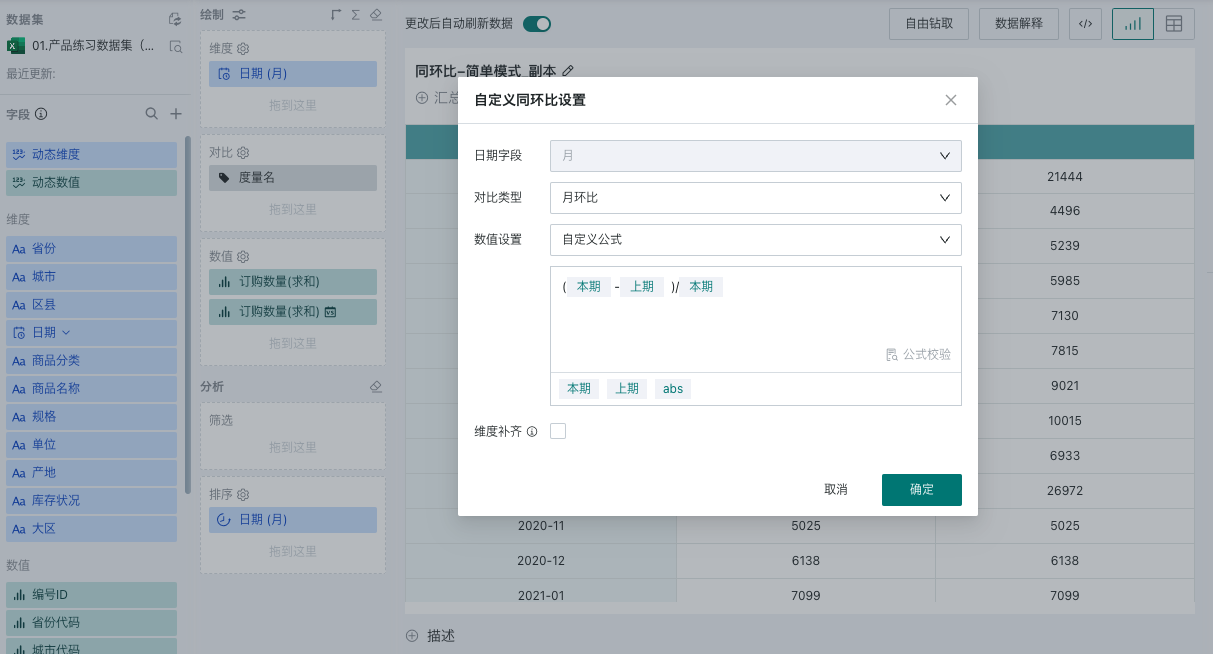Select the 动态数值 field
1213x654 pixels.
(x=91, y=183)
